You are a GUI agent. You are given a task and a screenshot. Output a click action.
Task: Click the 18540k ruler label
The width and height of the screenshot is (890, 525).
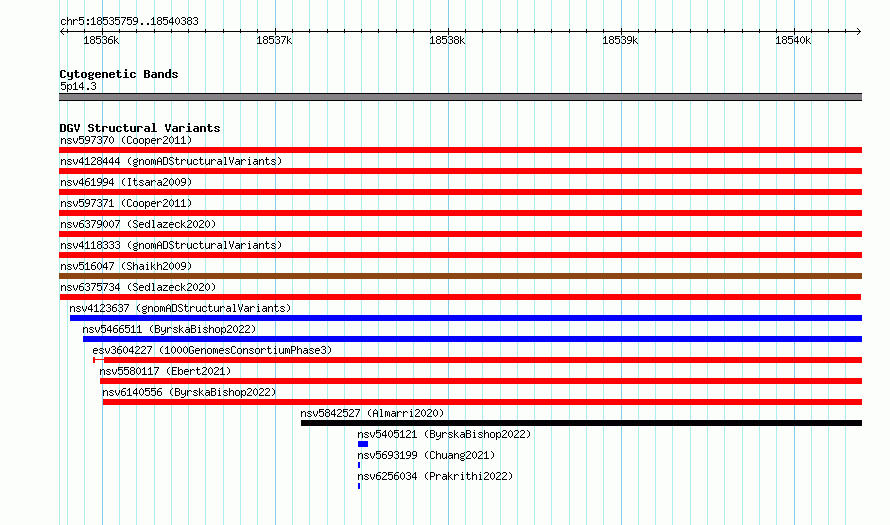(x=794, y=40)
